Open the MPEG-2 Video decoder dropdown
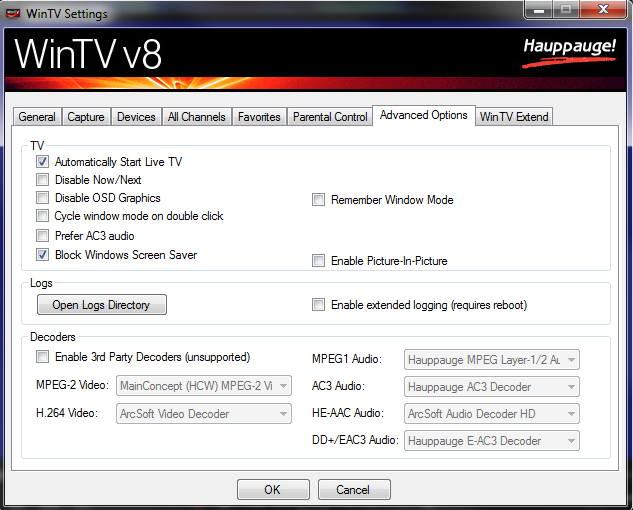 (x=204, y=386)
